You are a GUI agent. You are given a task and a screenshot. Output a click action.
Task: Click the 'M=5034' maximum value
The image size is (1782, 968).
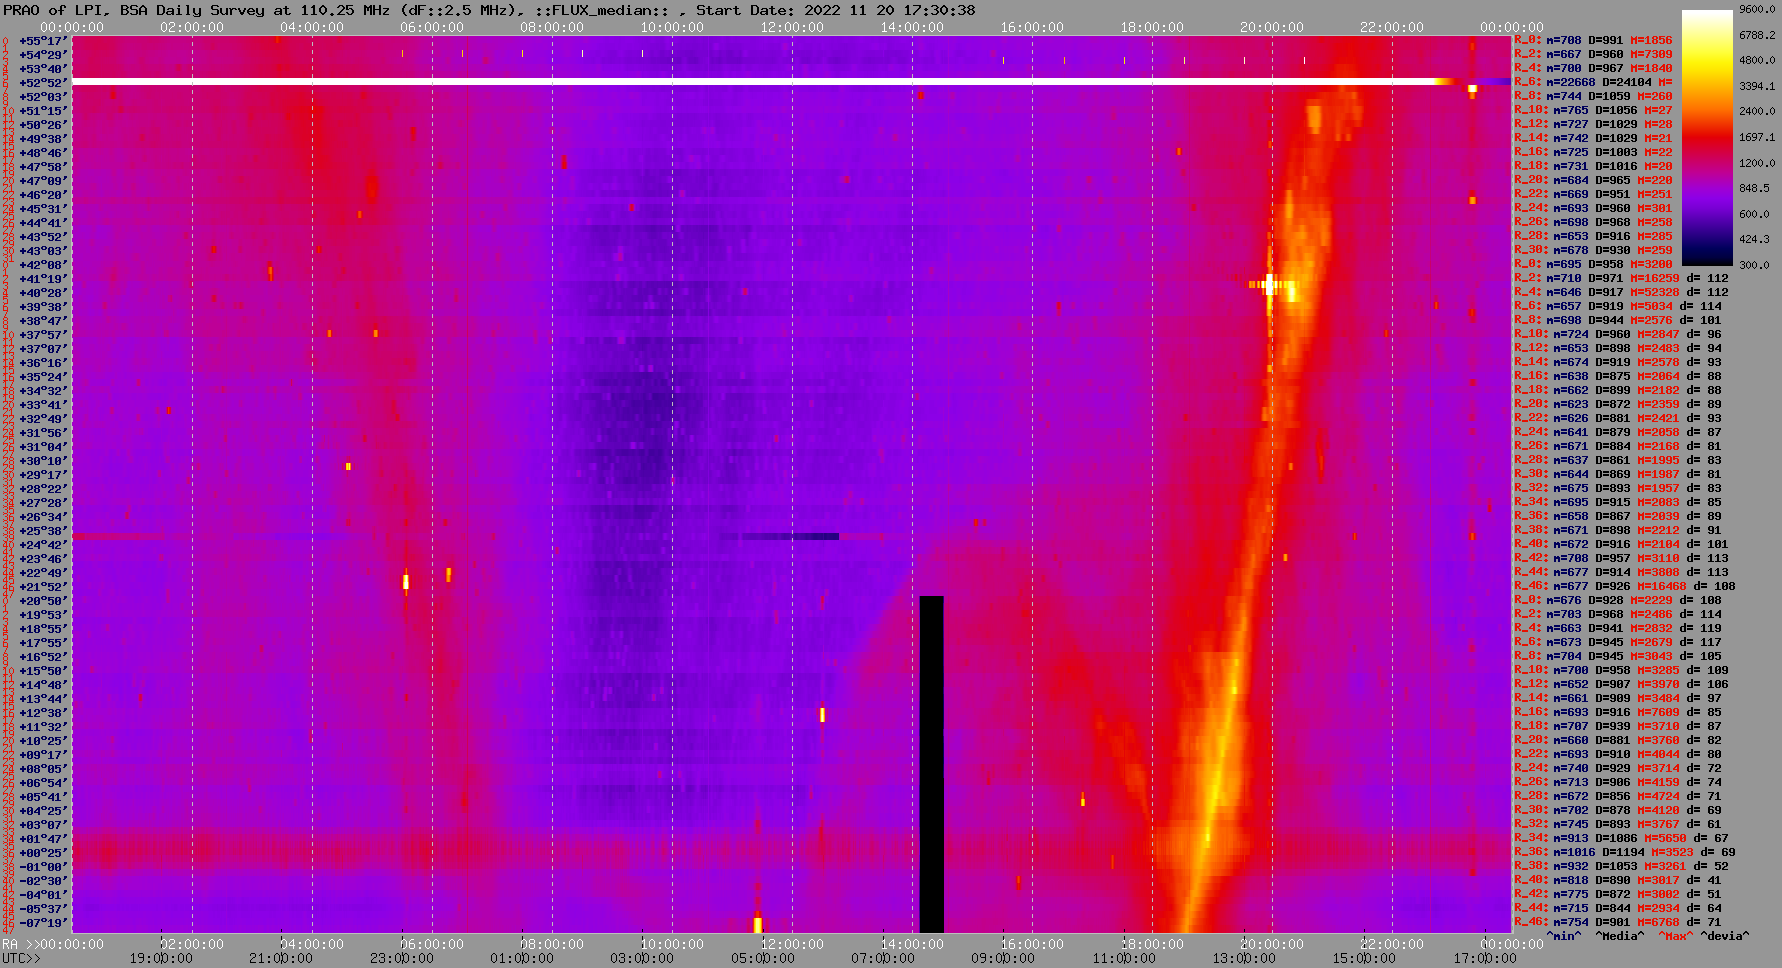1651,306
